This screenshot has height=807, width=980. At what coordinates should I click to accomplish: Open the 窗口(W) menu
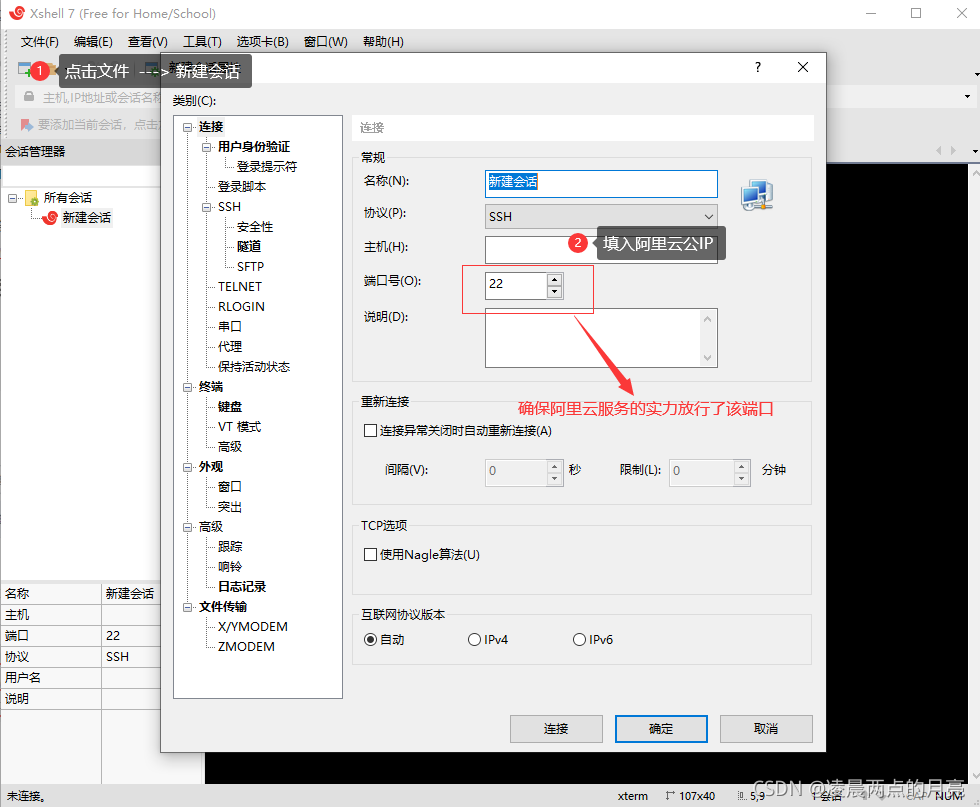click(326, 42)
